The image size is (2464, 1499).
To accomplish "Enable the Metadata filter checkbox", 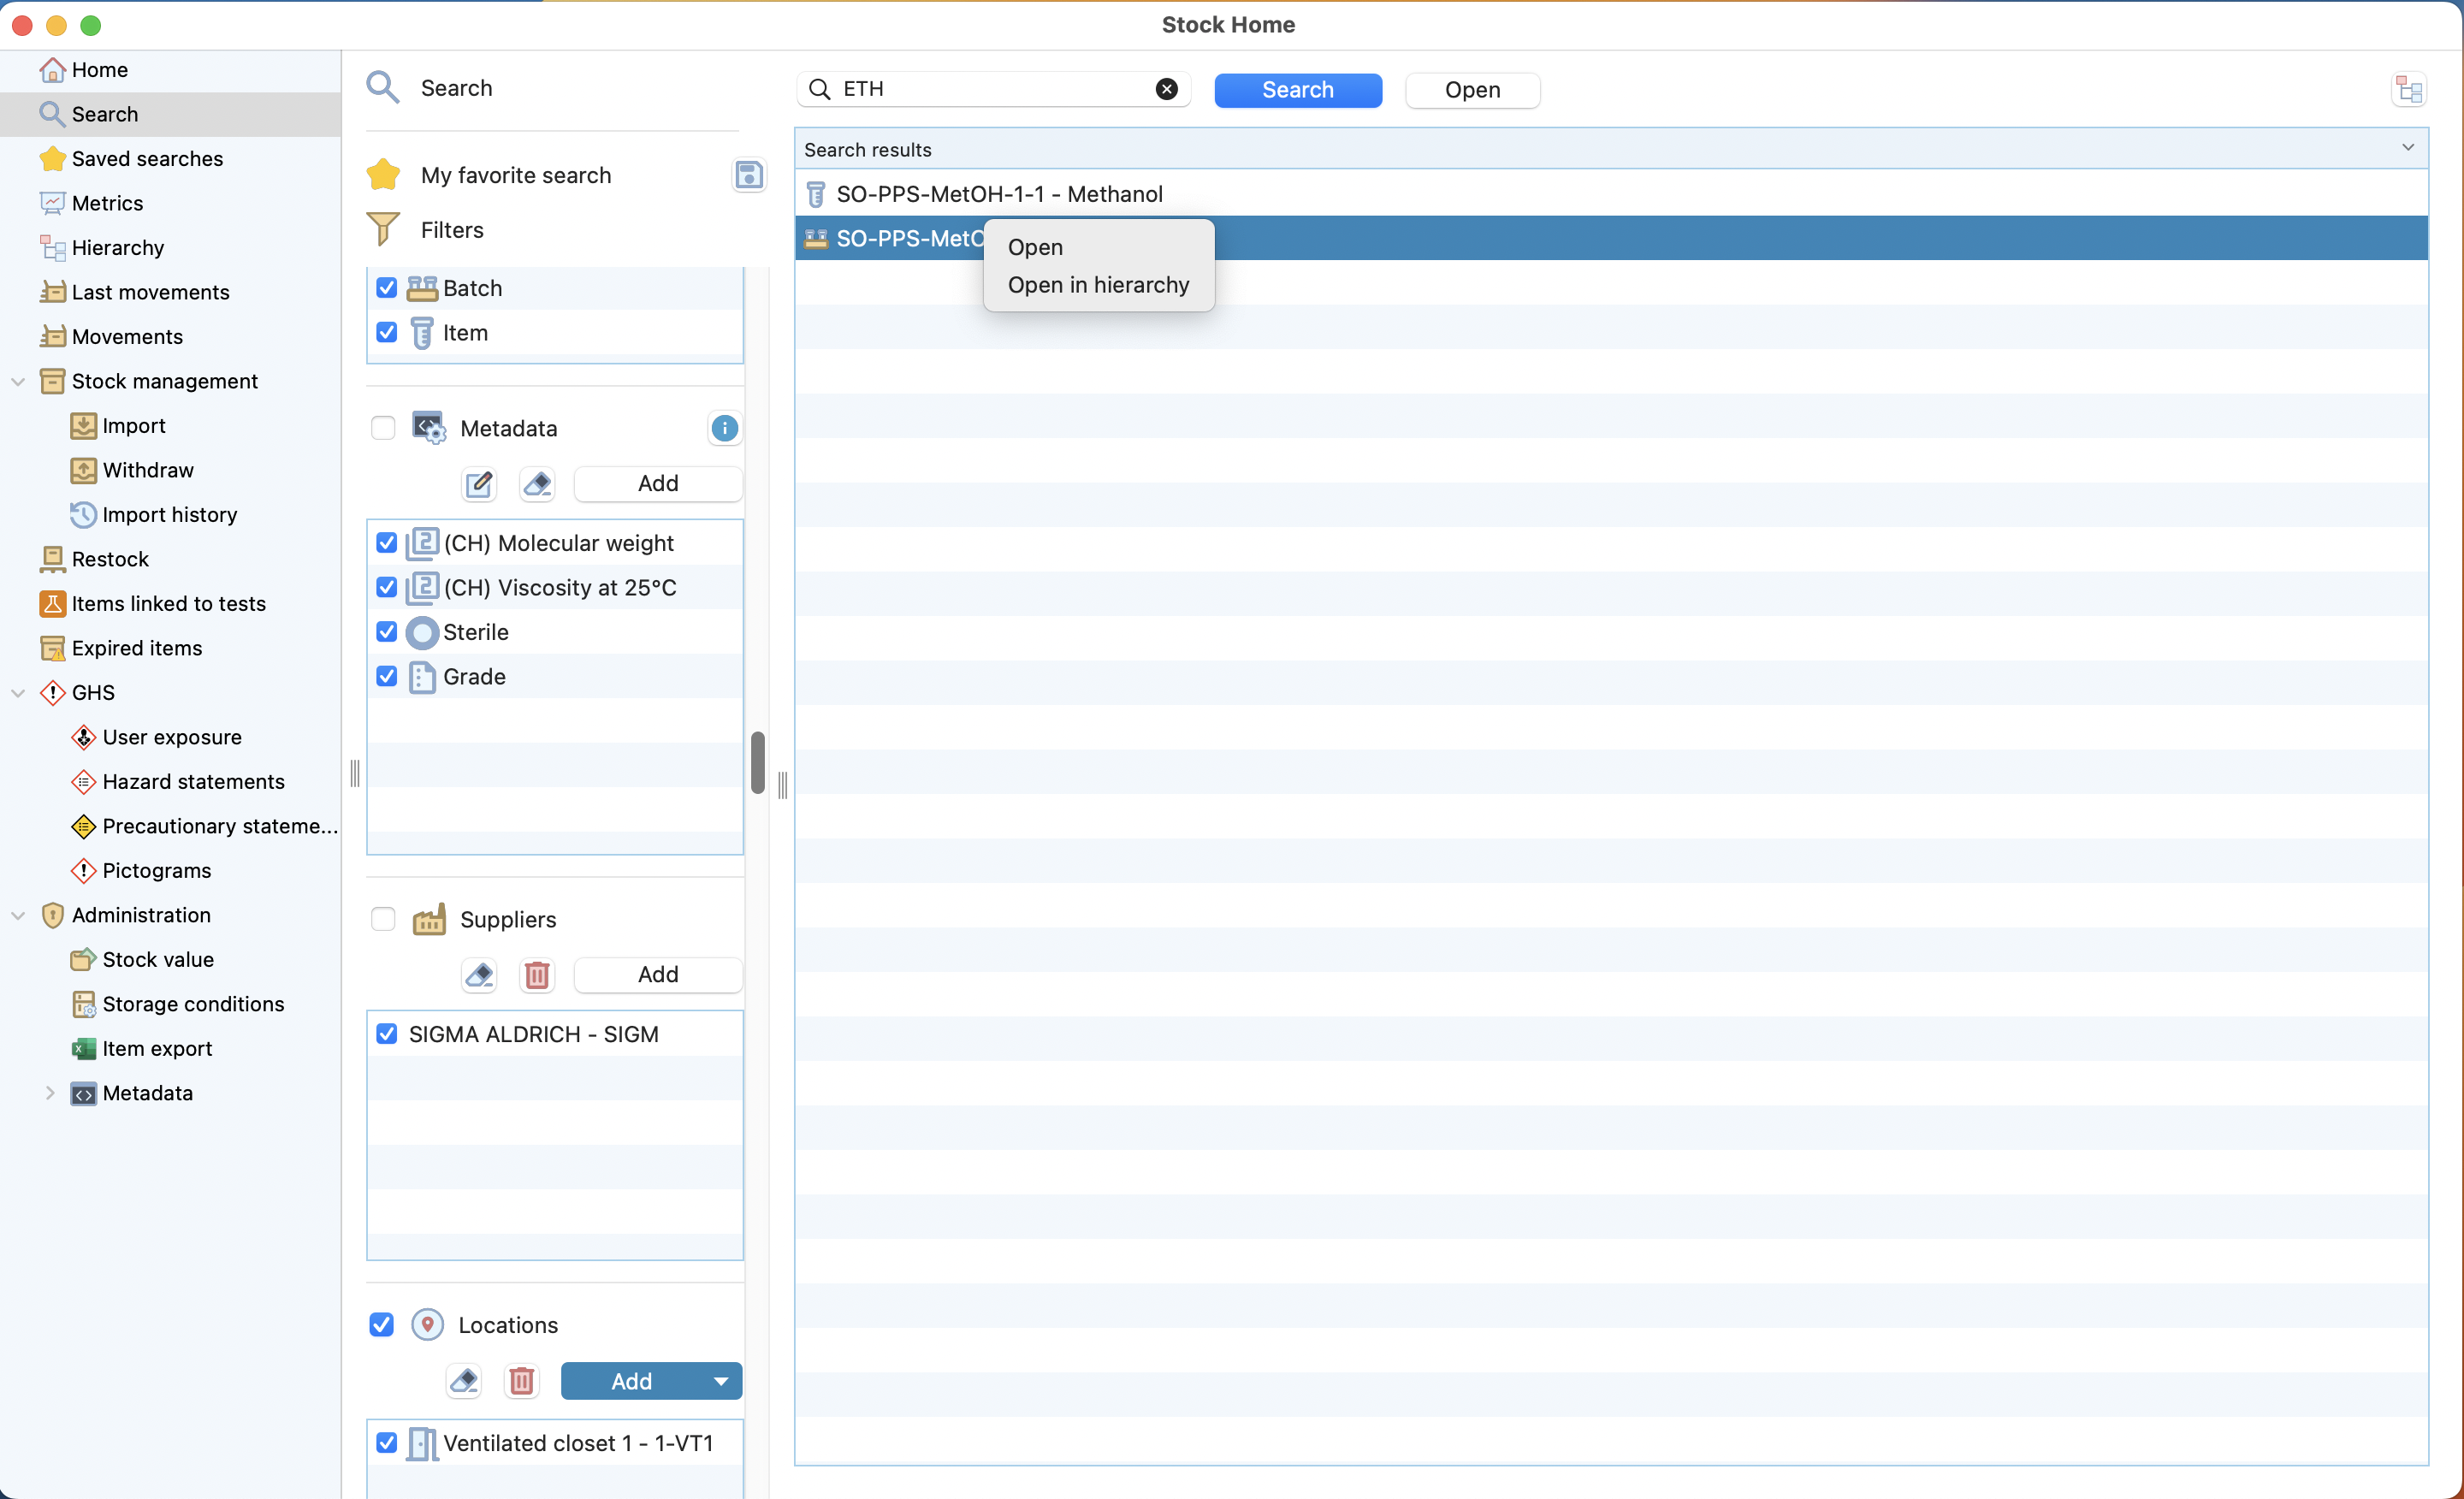I will pyautogui.click(x=383, y=428).
